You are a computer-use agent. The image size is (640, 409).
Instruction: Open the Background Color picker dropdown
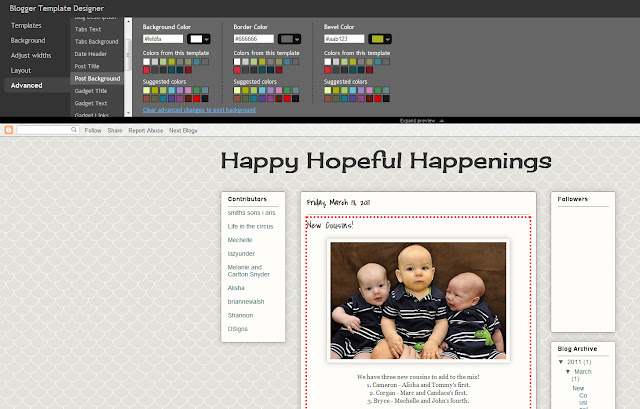(199, 39)
